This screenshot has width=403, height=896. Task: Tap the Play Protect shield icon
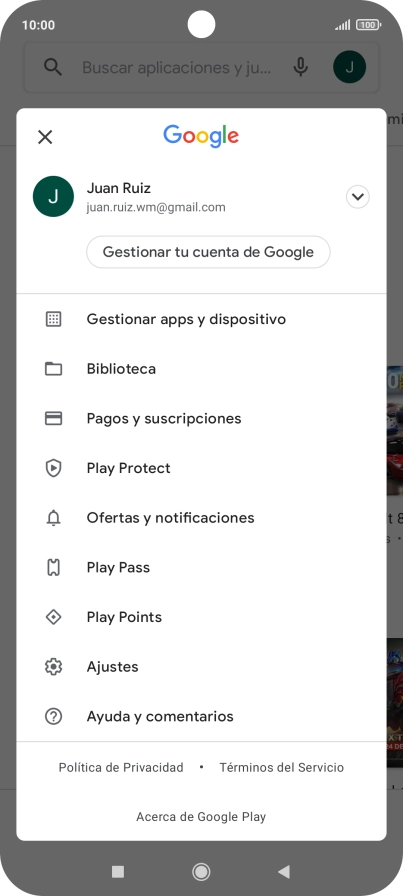53,468
